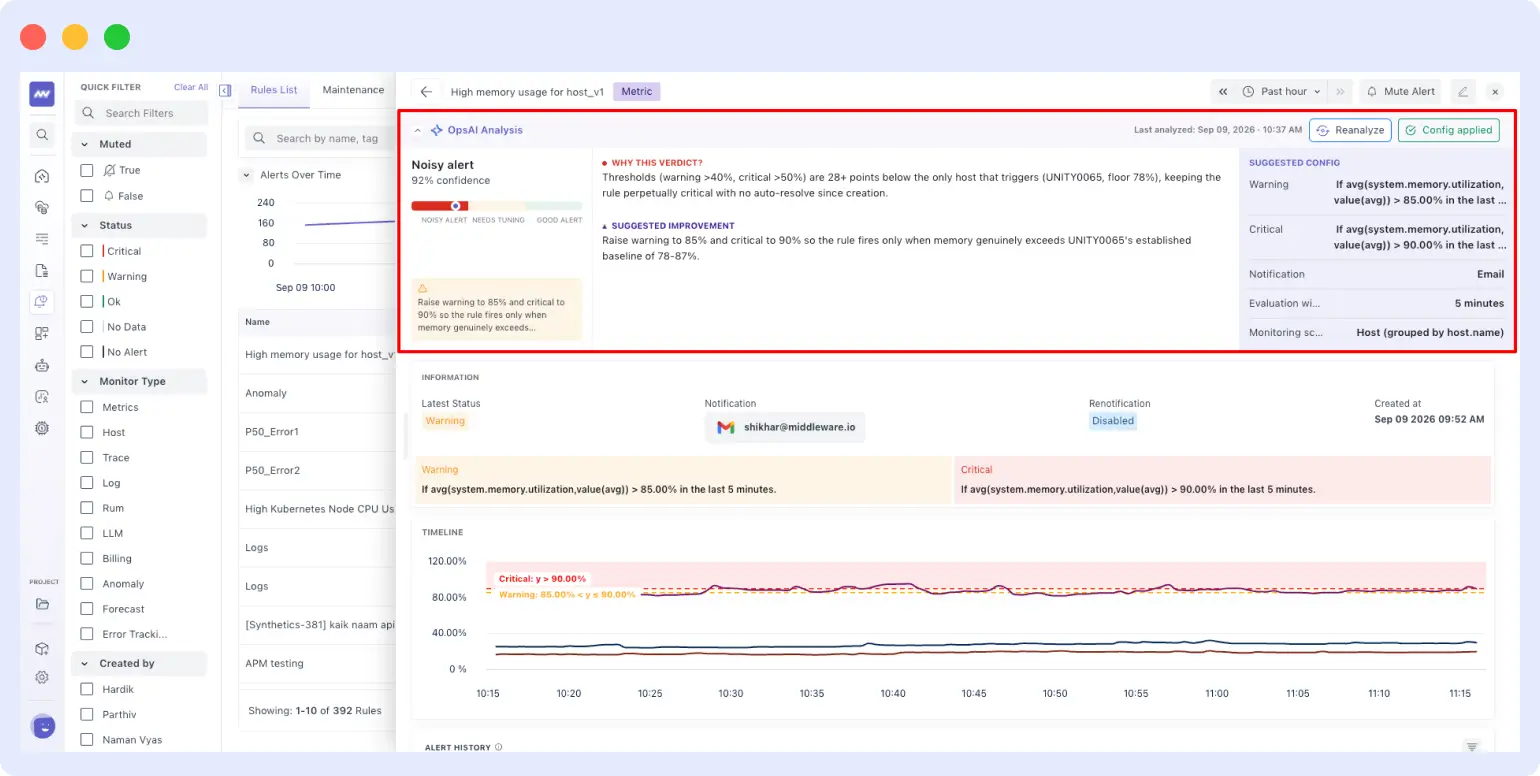Collapse the Status filter section
Viewport: 1540px width, 776px height.
(85, 226)
